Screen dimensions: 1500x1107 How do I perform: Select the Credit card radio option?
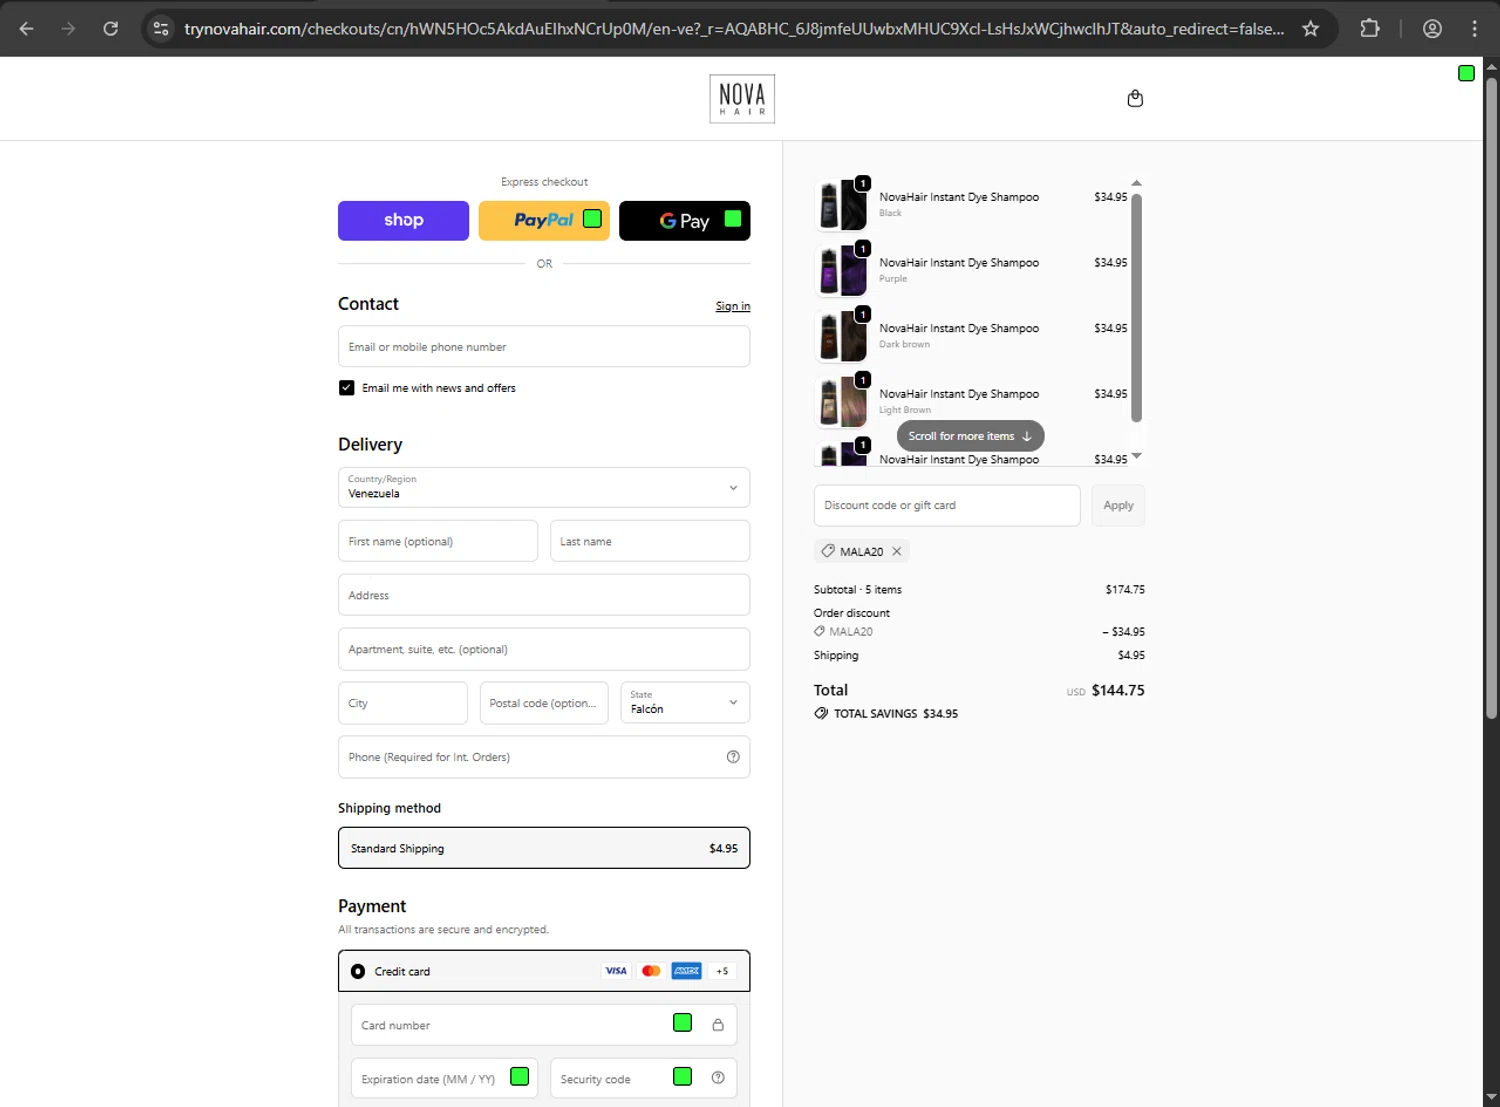coord(358,971)
